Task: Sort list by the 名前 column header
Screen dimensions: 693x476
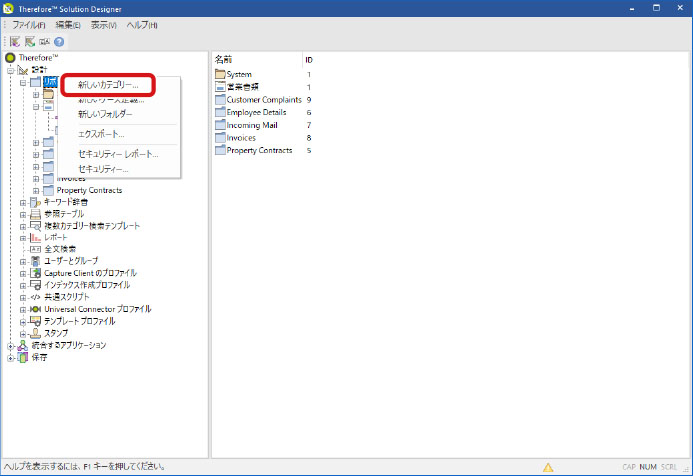Action: click(224, 59)
